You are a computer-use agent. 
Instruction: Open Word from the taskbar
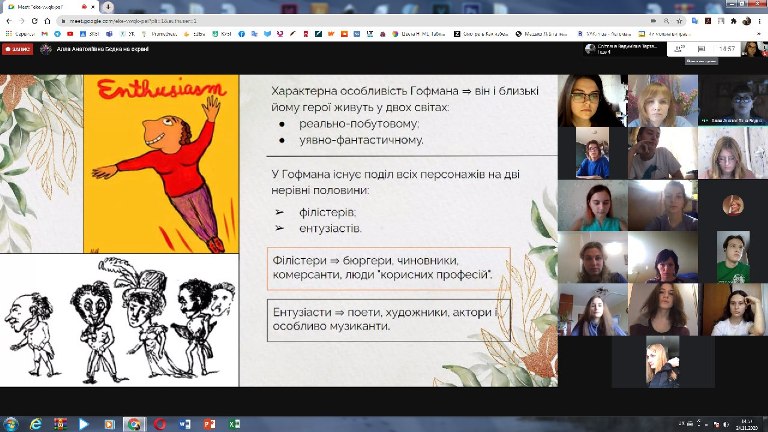185,424
